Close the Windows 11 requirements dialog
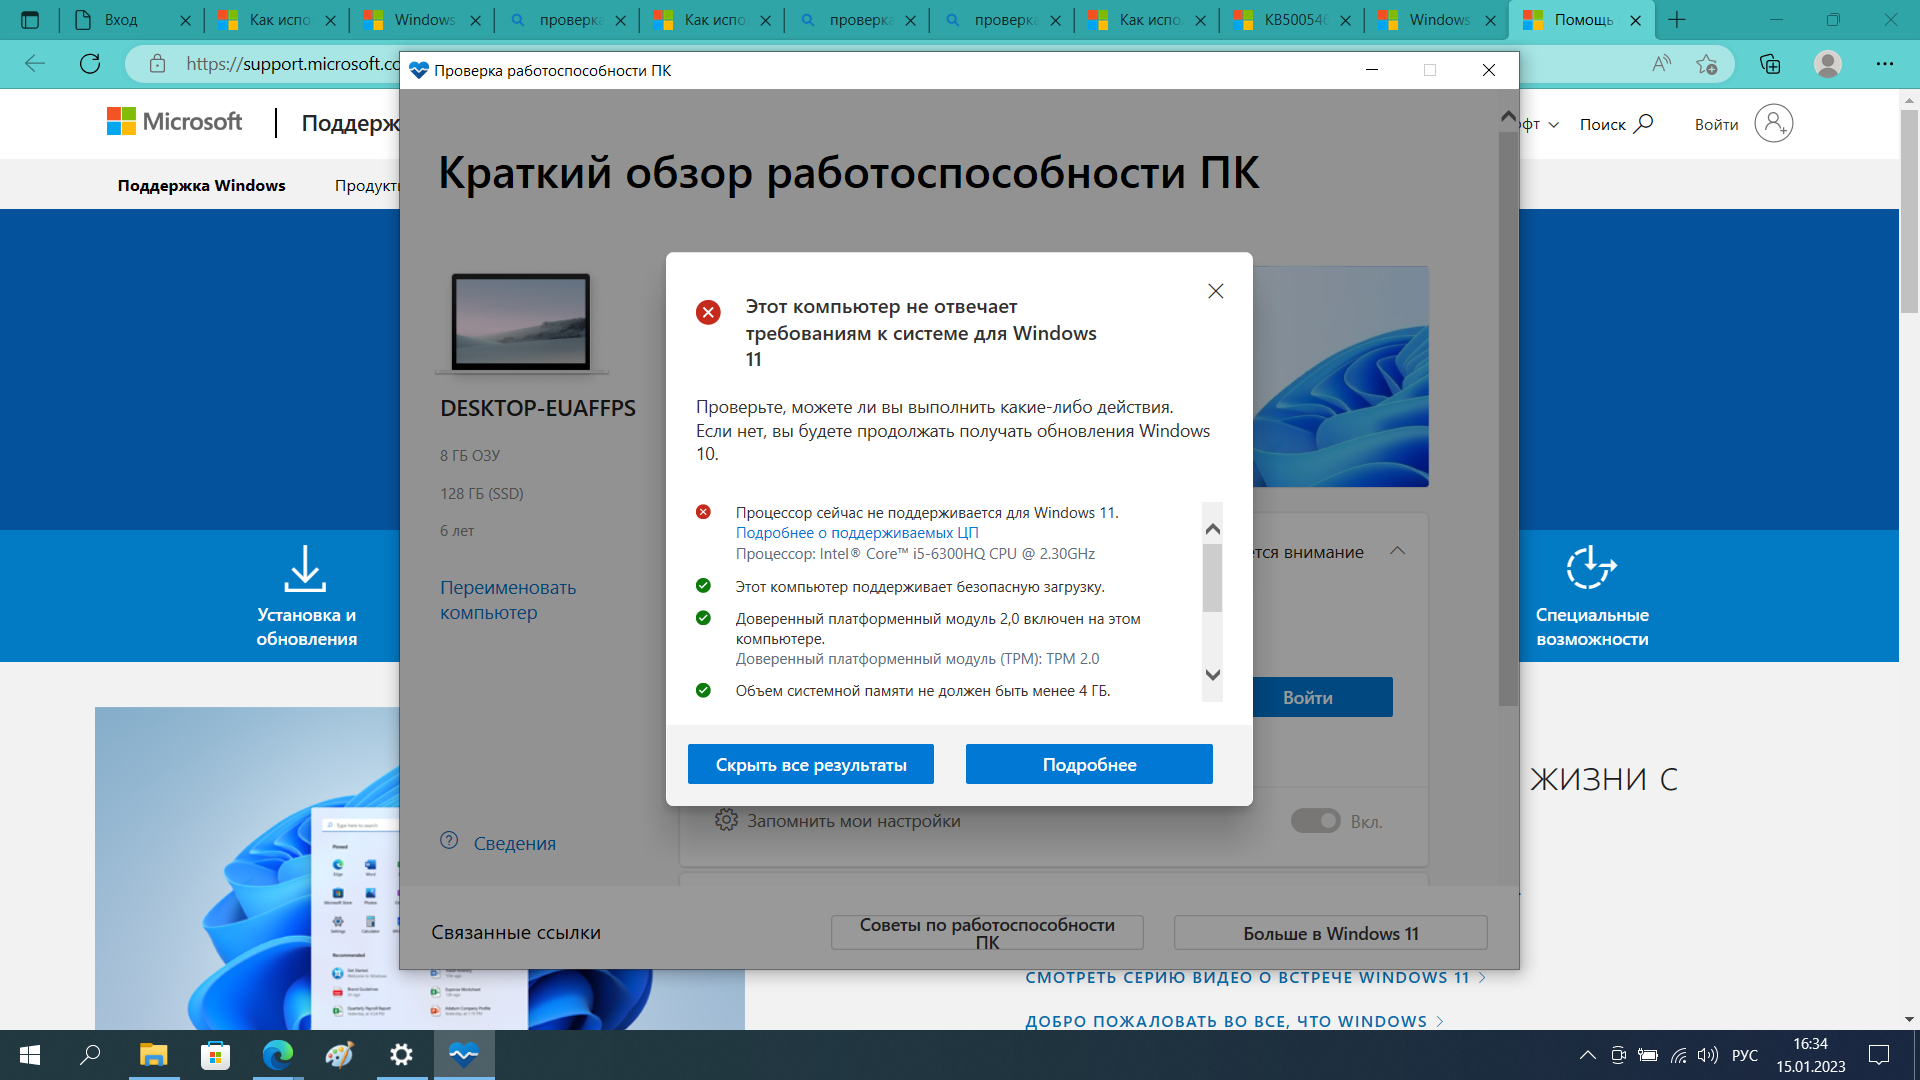The width and height of the screenshot is (1920, 1080). (1216, 291)
